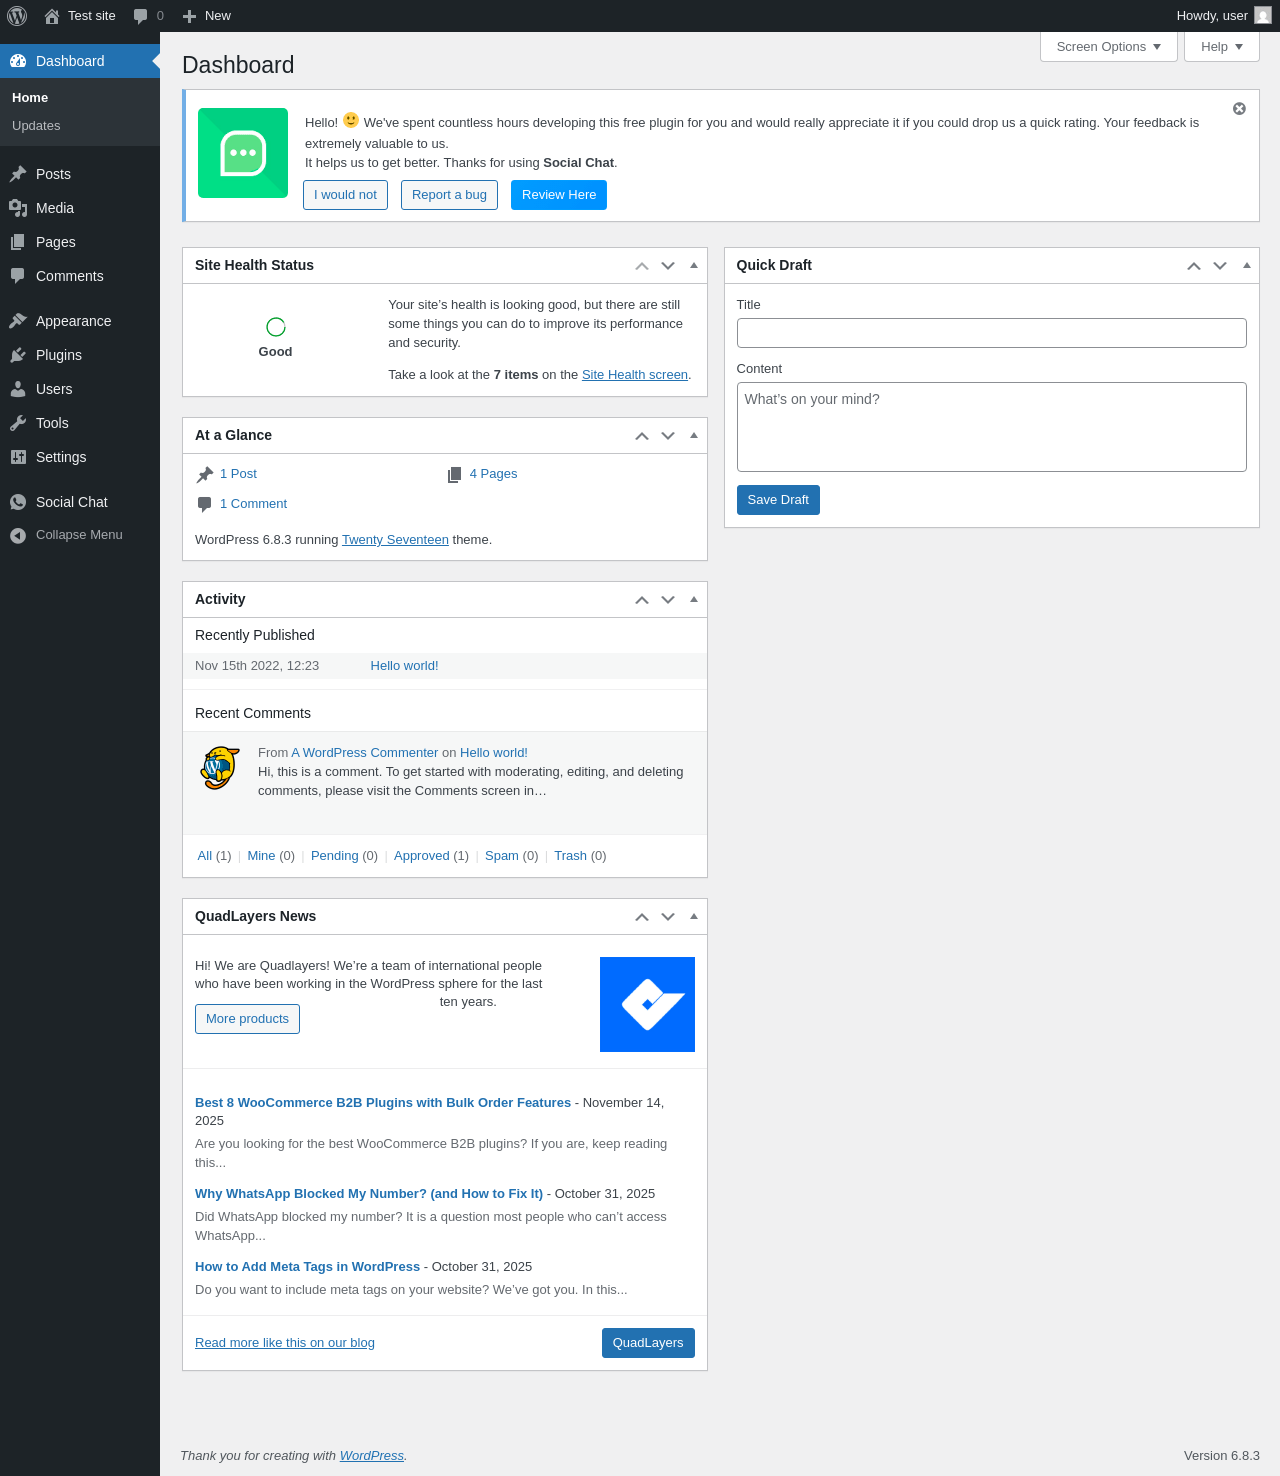
Task: Collapse the Quick Draft panel
Action: (x=1246, y=266)
